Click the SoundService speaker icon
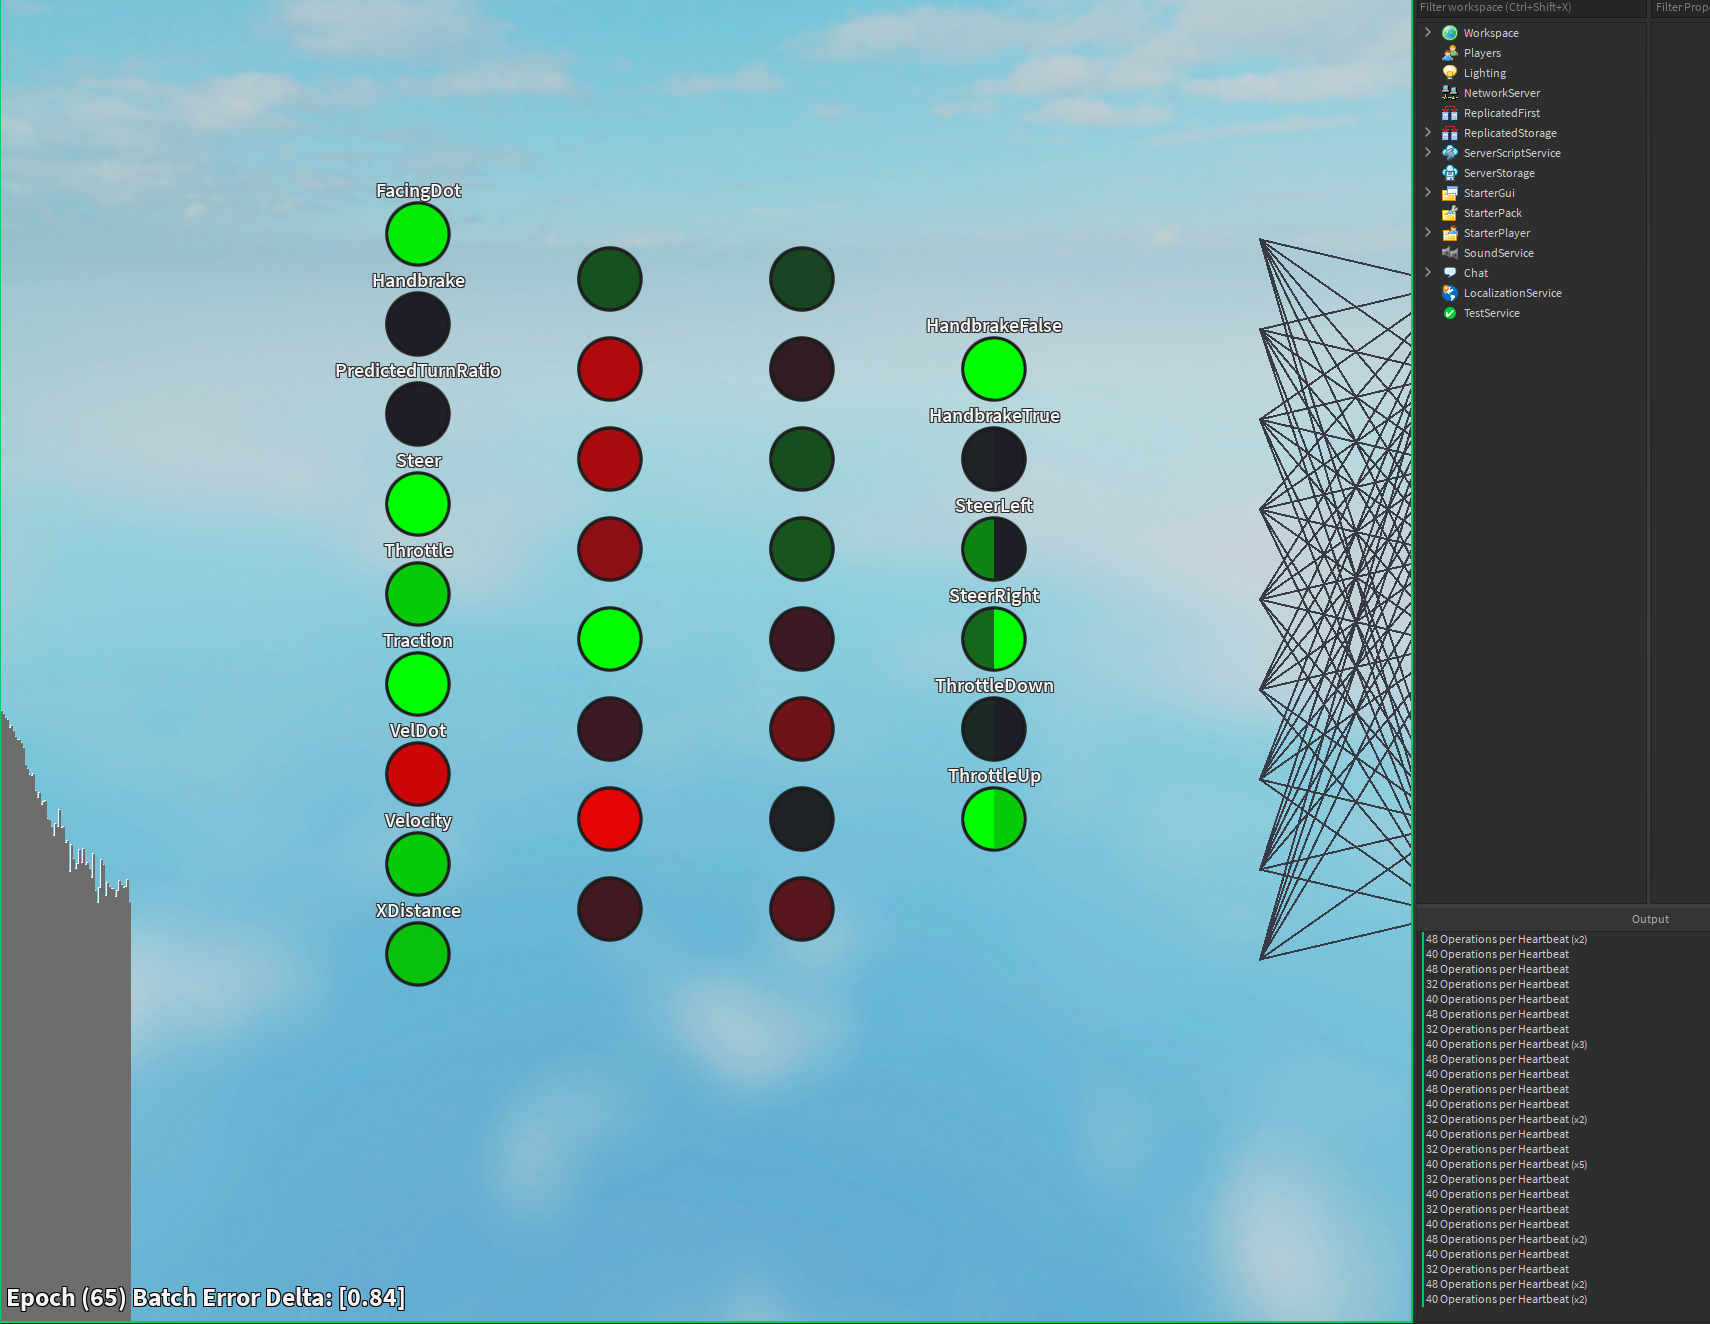 [1449, 253]
